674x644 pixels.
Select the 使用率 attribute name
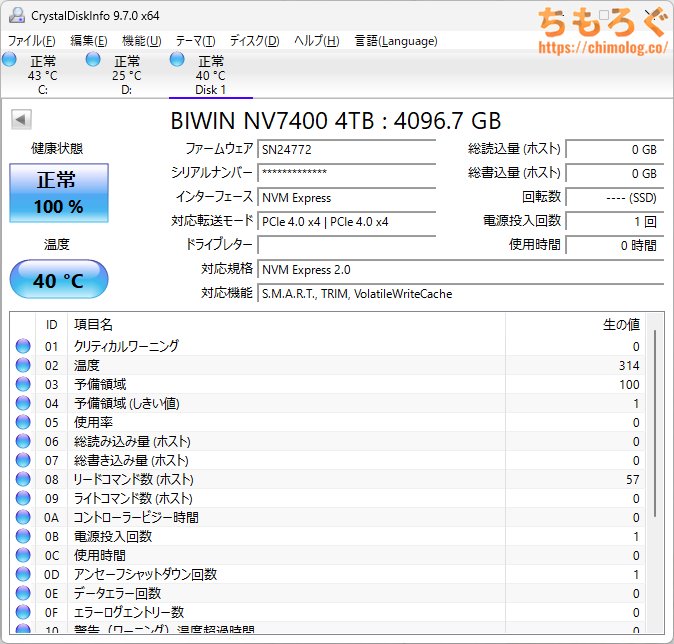tap(93, 422)
